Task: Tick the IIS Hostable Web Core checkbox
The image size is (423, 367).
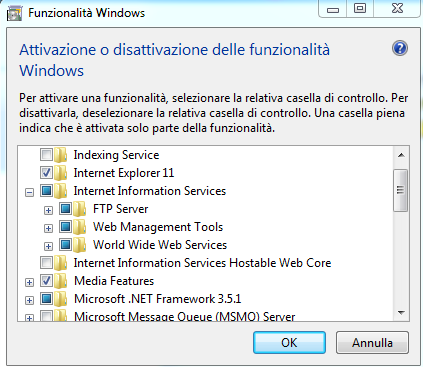Action: coord(46,263)
